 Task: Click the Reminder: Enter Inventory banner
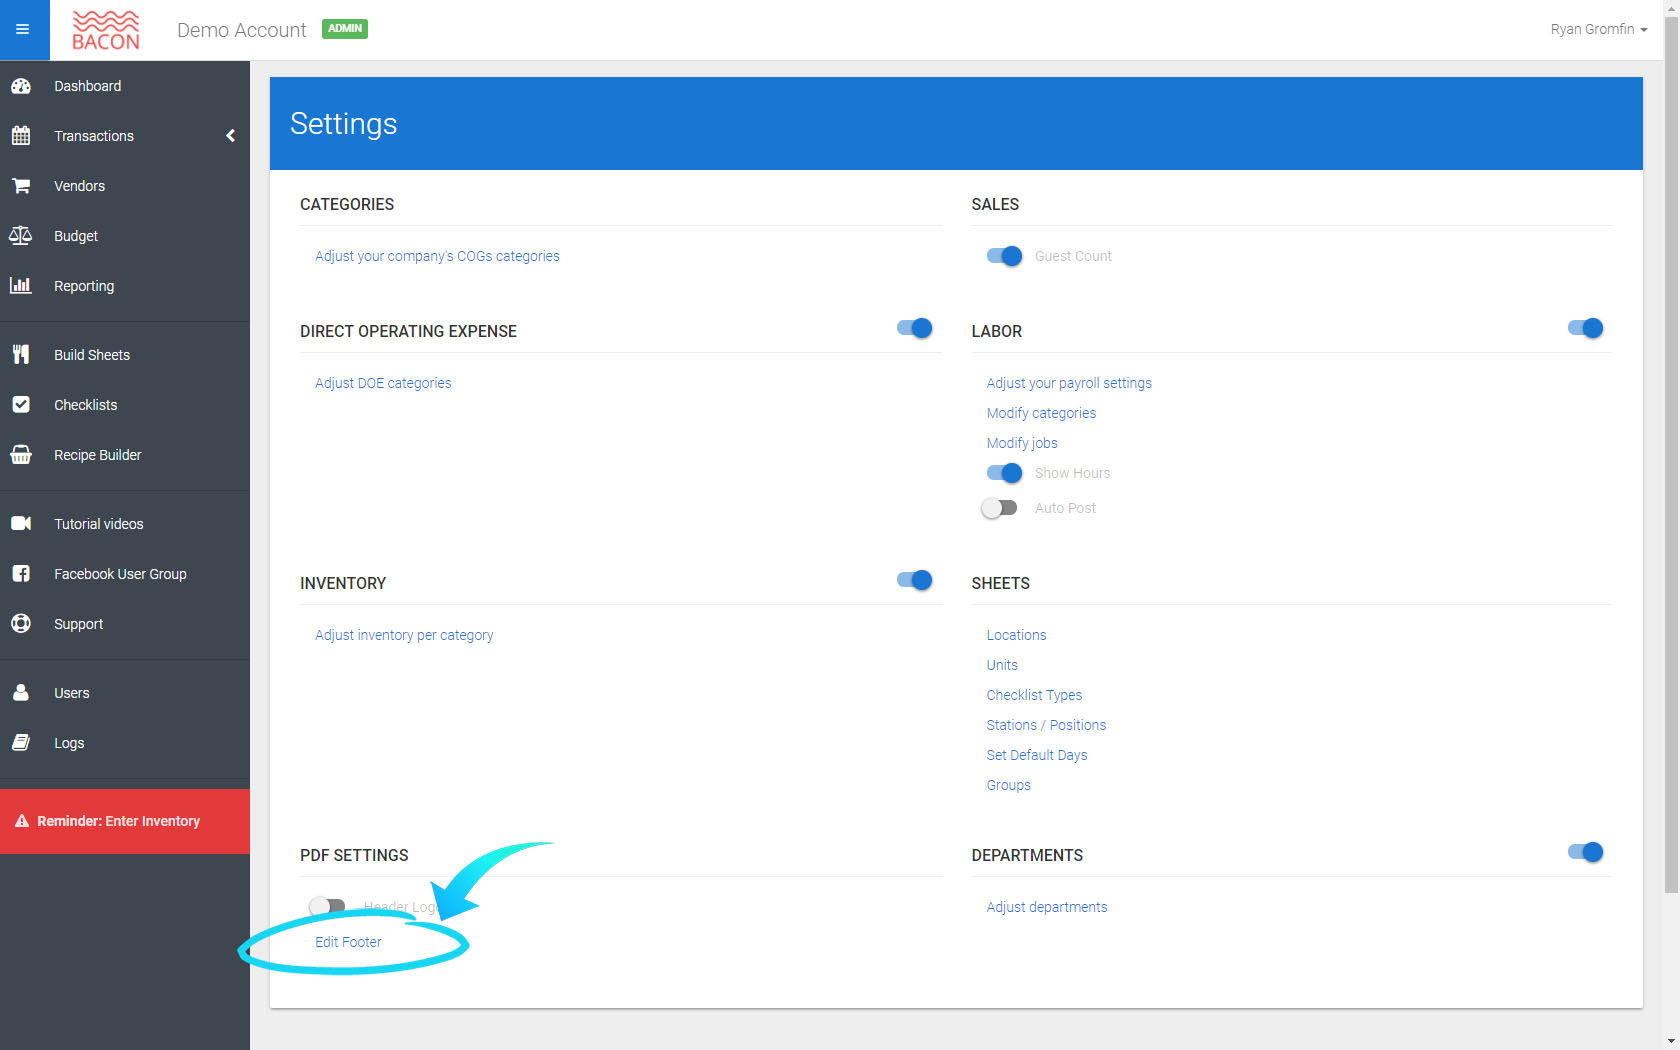[x=125, y=821]
